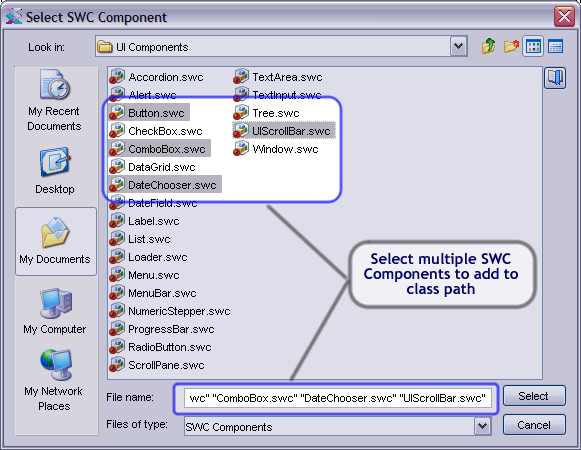The width and height of the screenshot is (581, 450).
Task: Open My Recent Documents shortcut
Action: click(x=54, y=100)
